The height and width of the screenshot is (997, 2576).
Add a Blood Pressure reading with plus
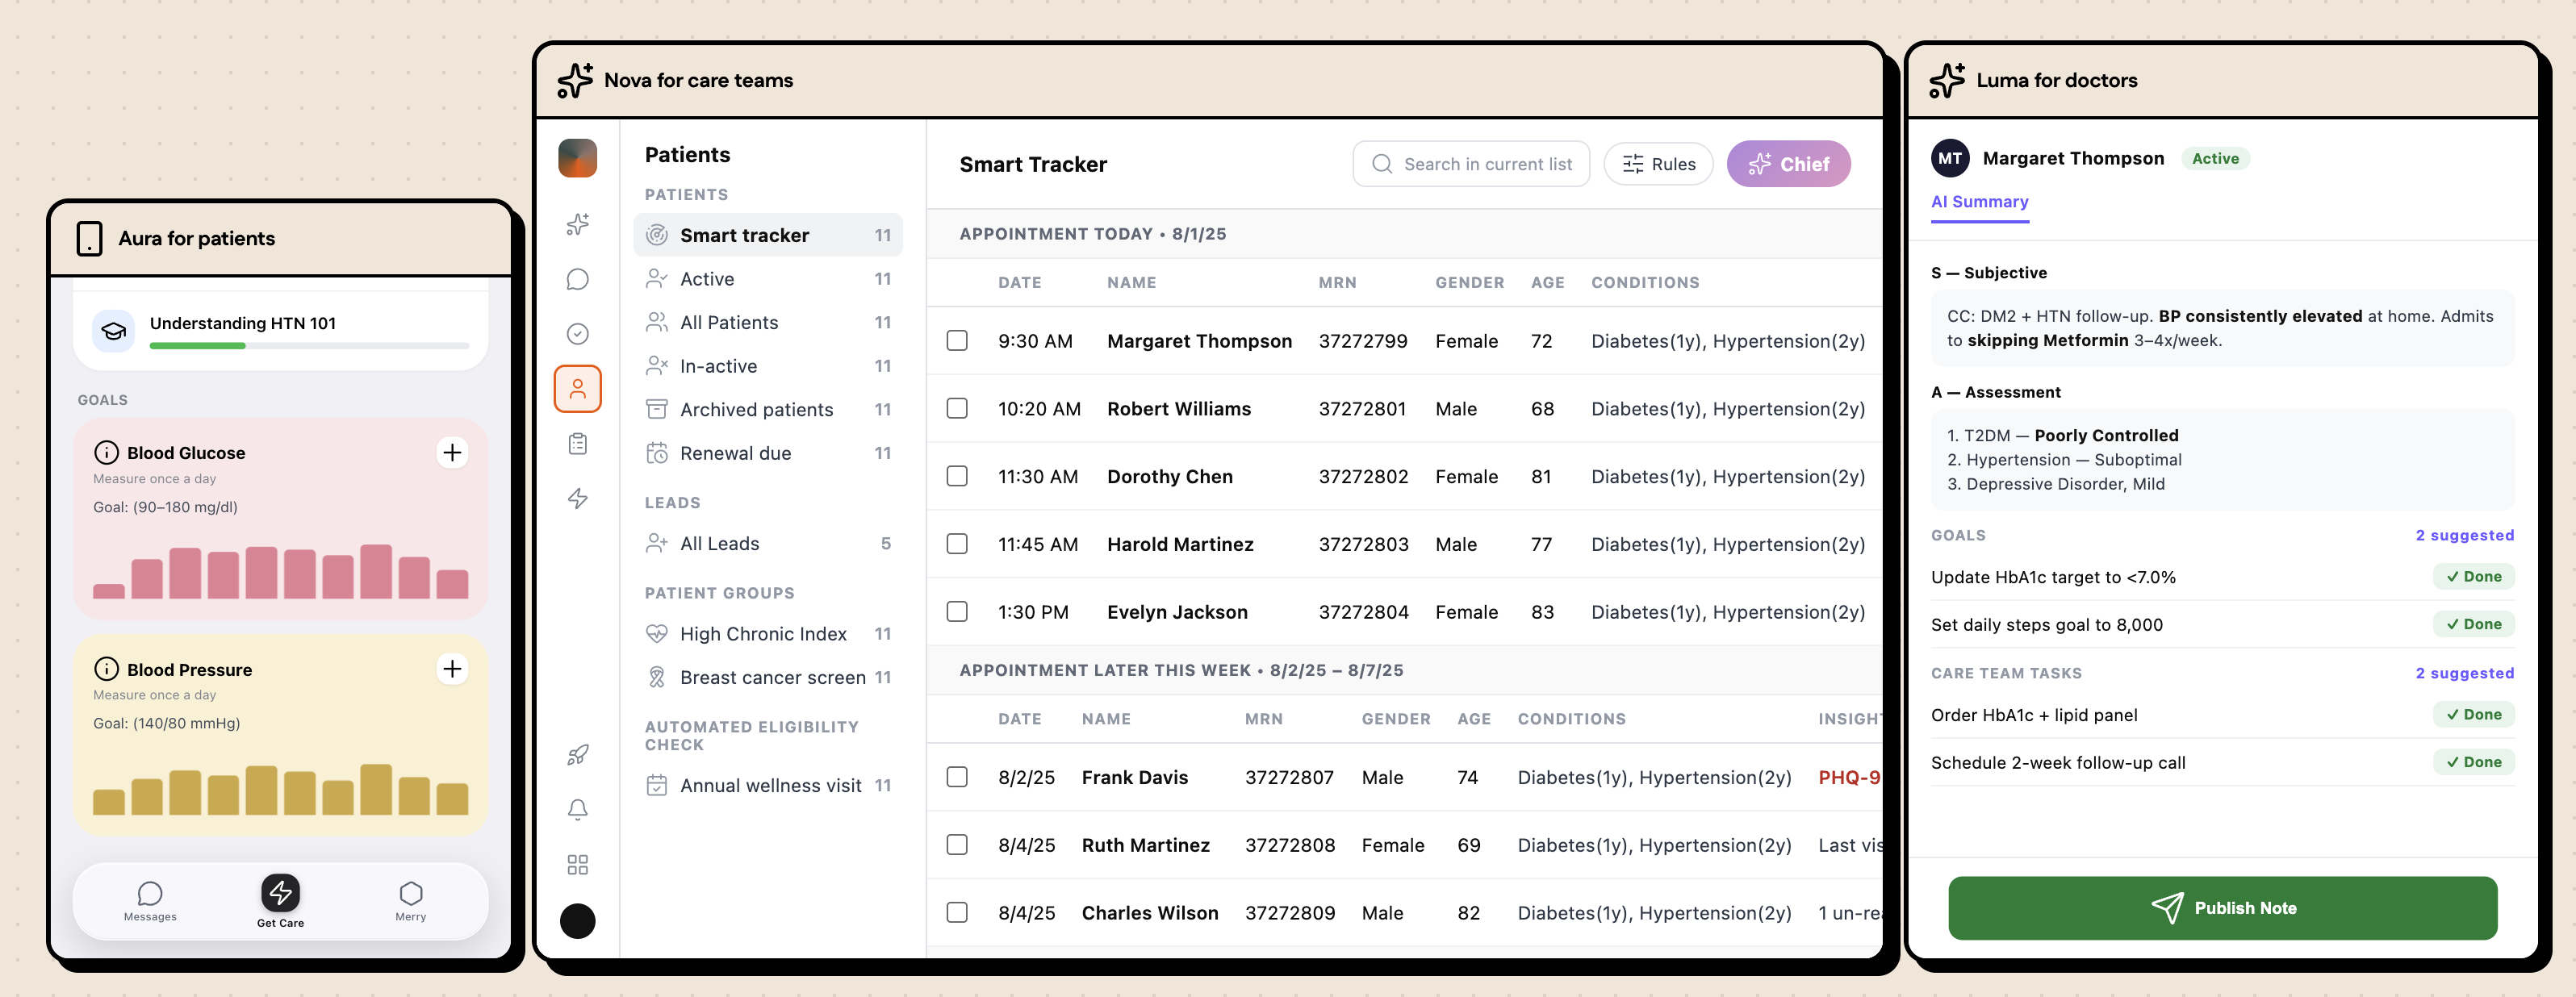pos(452,669)
